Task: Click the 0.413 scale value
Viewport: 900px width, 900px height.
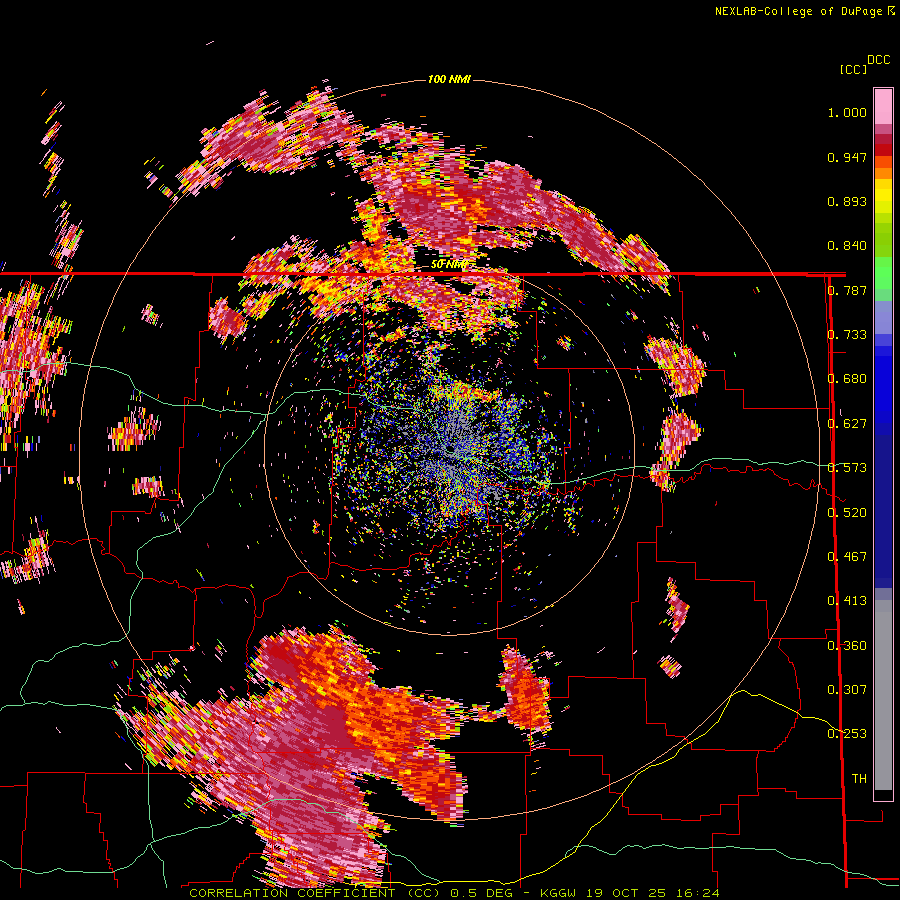Action: pos(847,601)
